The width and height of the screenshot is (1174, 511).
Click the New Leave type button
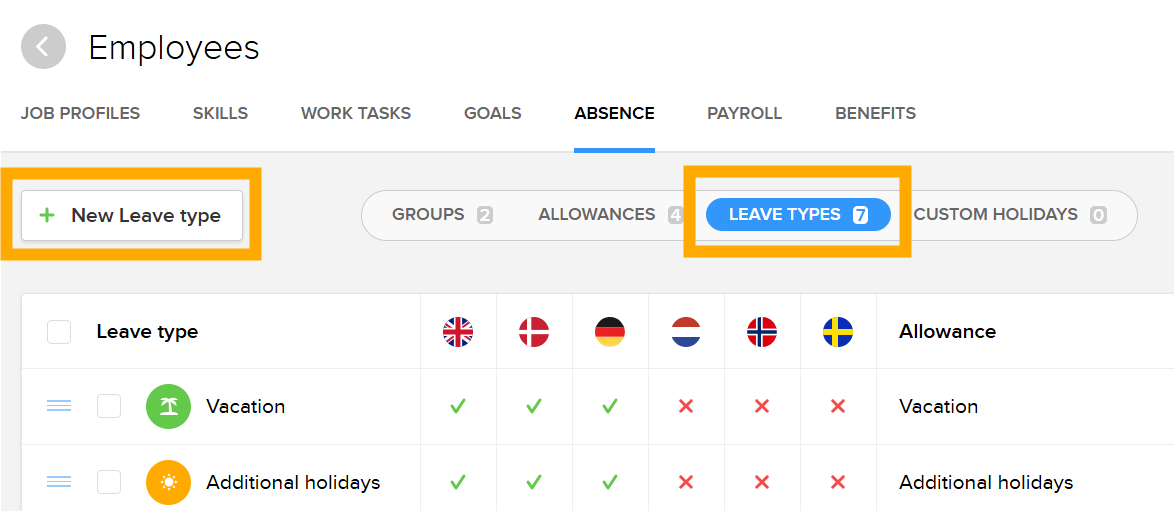132,215
